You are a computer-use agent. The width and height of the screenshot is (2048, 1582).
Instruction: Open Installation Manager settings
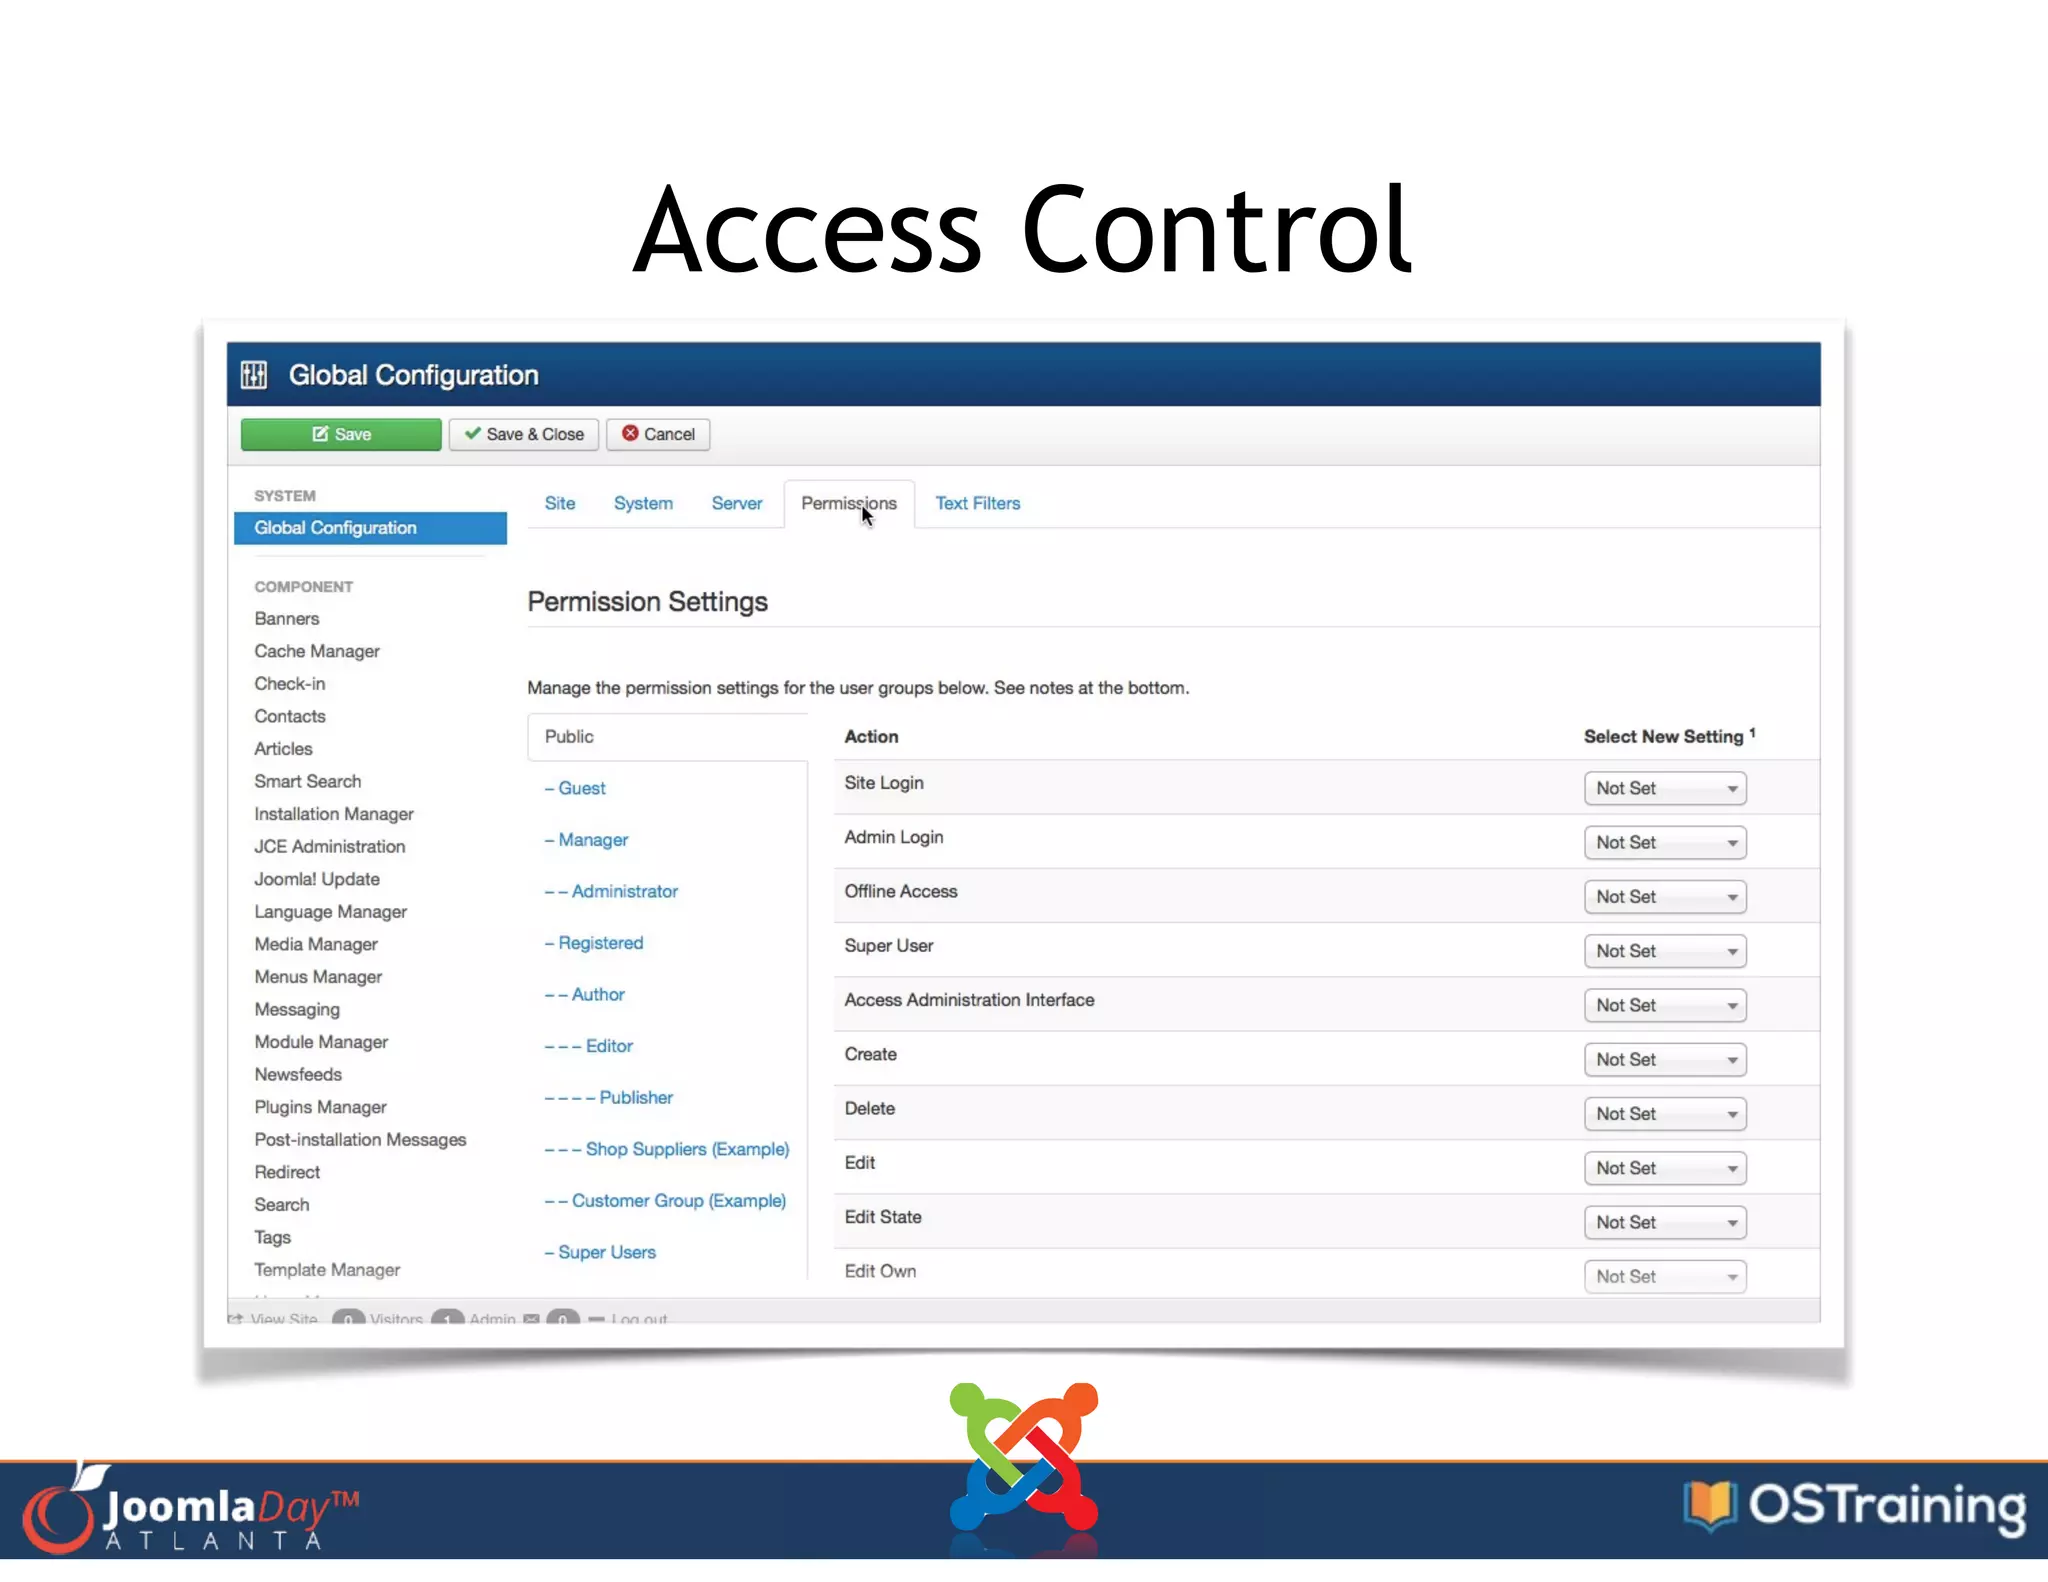tap(334, 814)
